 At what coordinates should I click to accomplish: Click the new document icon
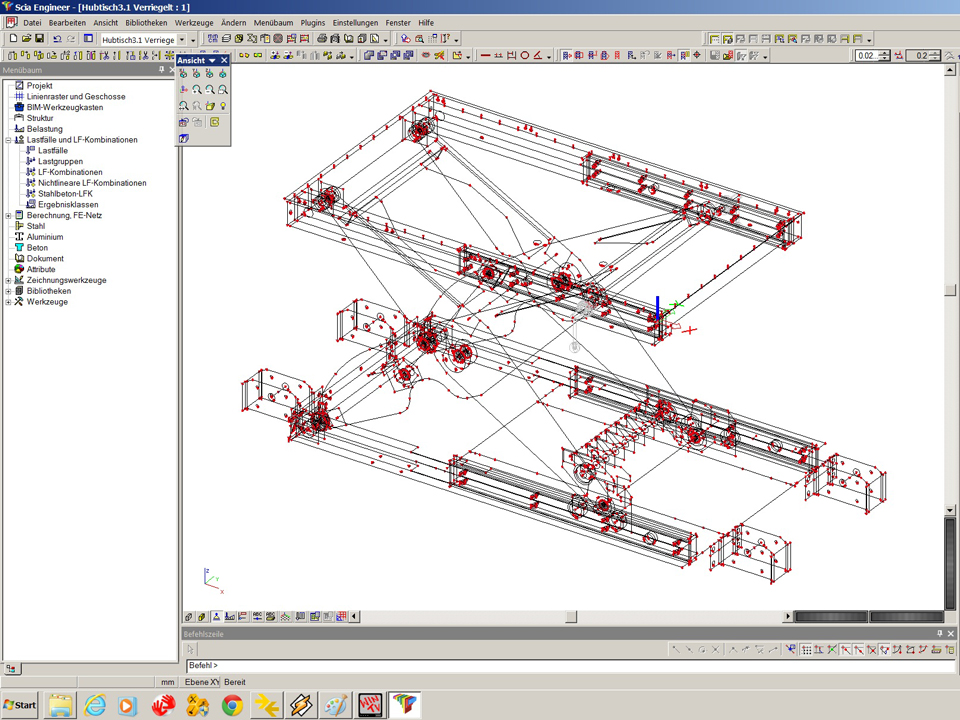pyautogui.click(x=13, y=39)
